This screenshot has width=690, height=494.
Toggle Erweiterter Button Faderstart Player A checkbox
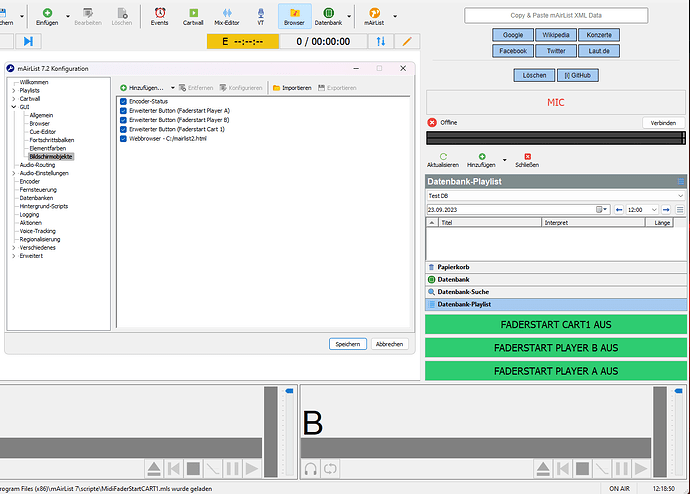(x=123, y=111)
